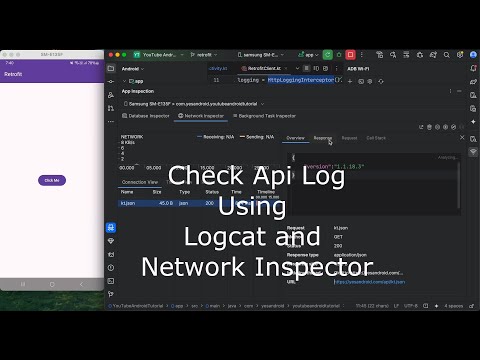Click the UTF-8 encoding status bar entry

(411, 306)
